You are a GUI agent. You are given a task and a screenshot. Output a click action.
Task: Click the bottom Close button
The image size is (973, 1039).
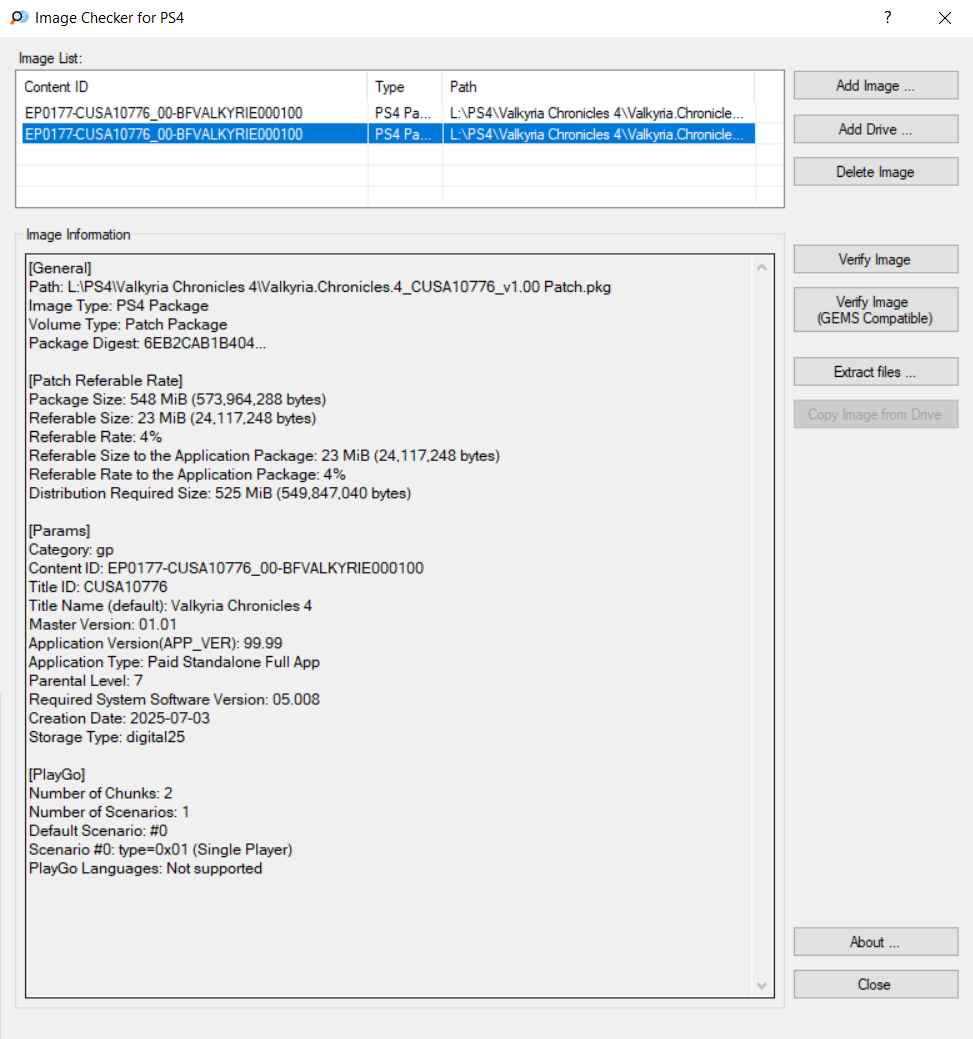(876, 984)
